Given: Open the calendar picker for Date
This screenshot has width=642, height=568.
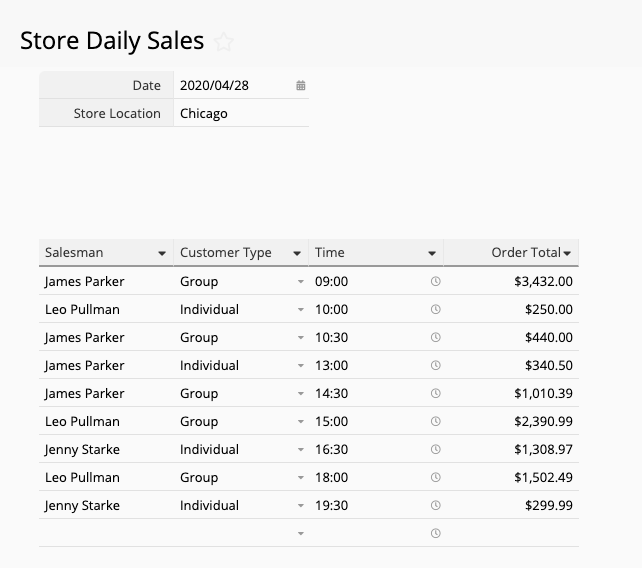Looking at the screenshot, I should click(x=301, y=85).
